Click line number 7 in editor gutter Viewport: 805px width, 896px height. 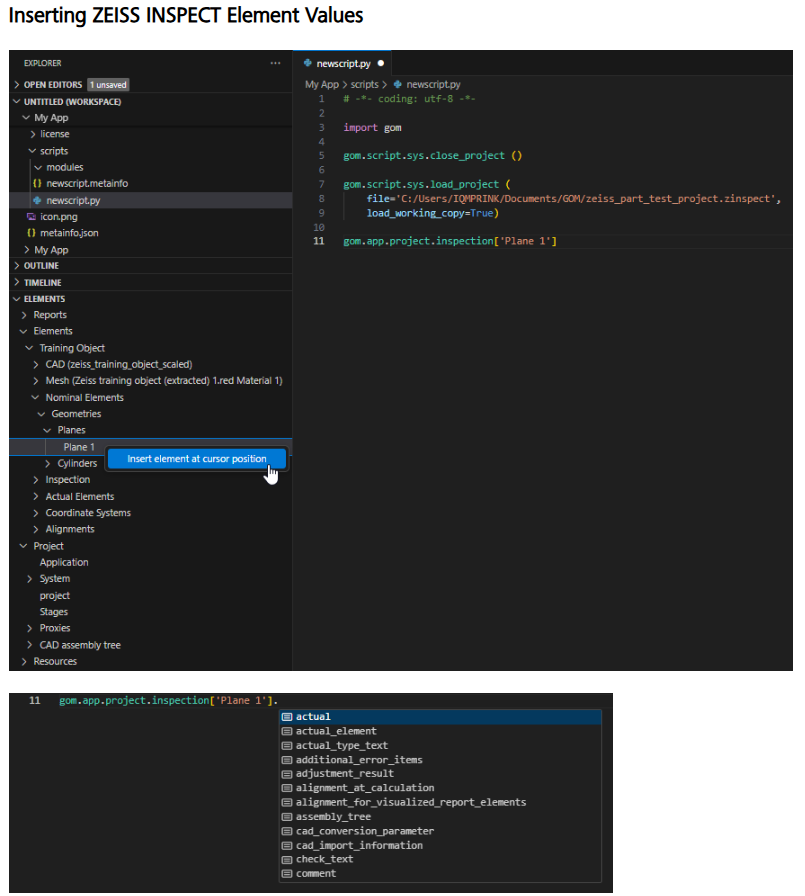321,184
